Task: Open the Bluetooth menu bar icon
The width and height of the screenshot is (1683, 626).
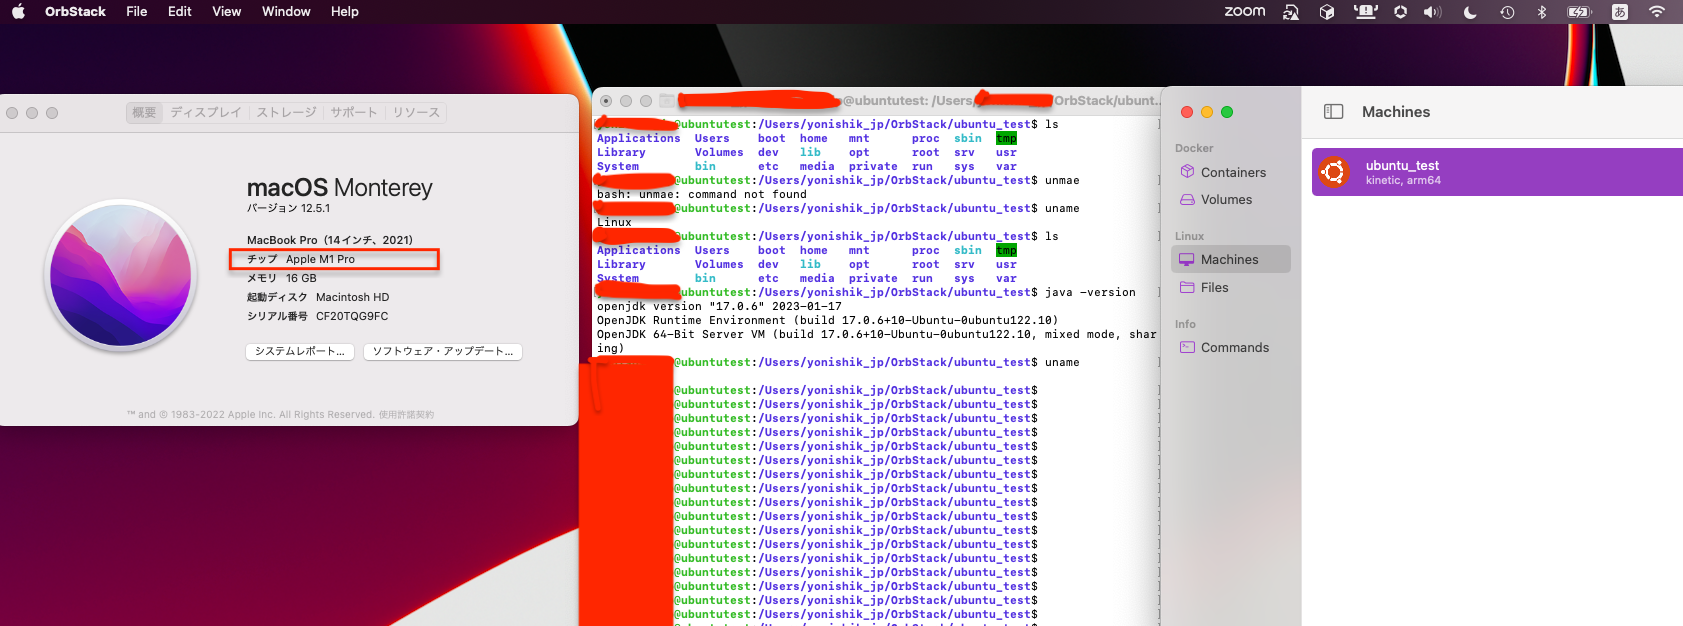Action: pos(1542,12)
